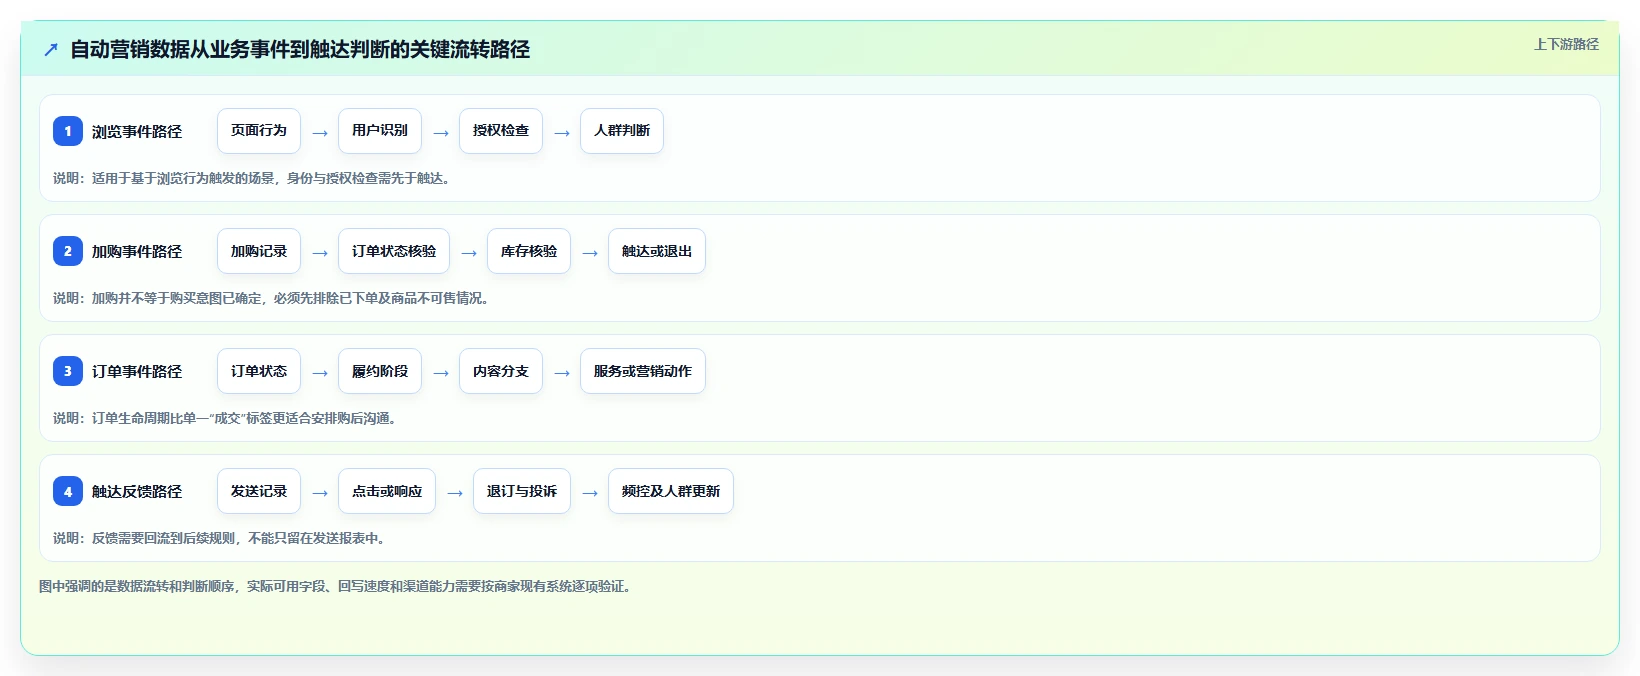
Task: Click the arrow between 履约阶段 and 内容分支
Action: [x=441, y=373]
